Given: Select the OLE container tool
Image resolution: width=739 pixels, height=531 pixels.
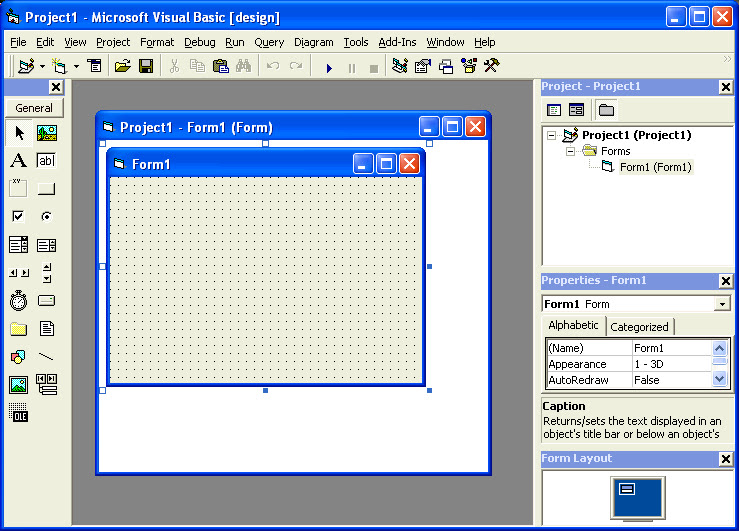Looking at the screenshot, I should [x=19, y=412].
